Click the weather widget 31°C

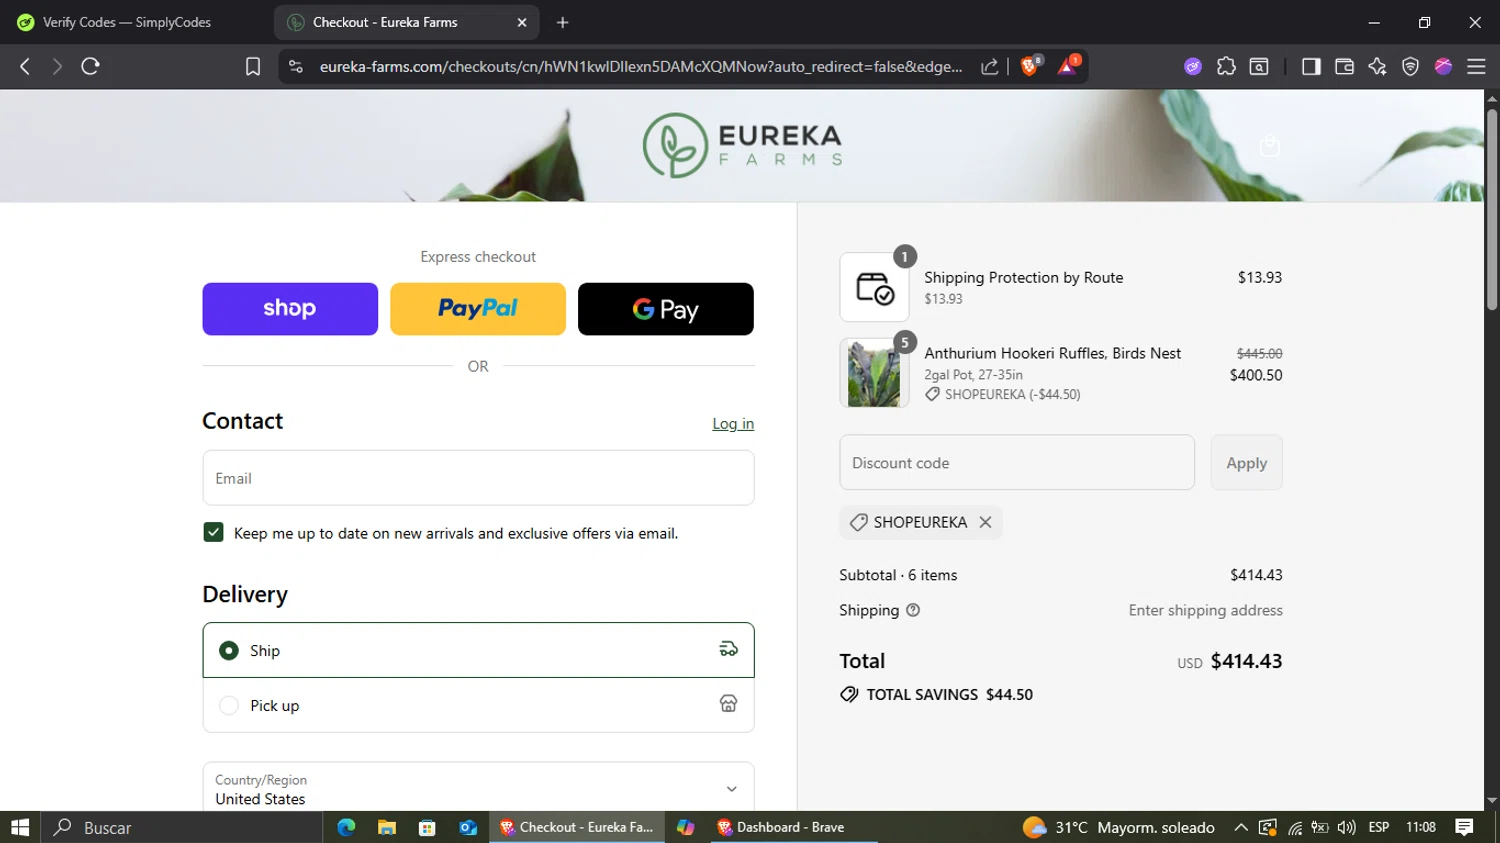tap(1119, 827)
